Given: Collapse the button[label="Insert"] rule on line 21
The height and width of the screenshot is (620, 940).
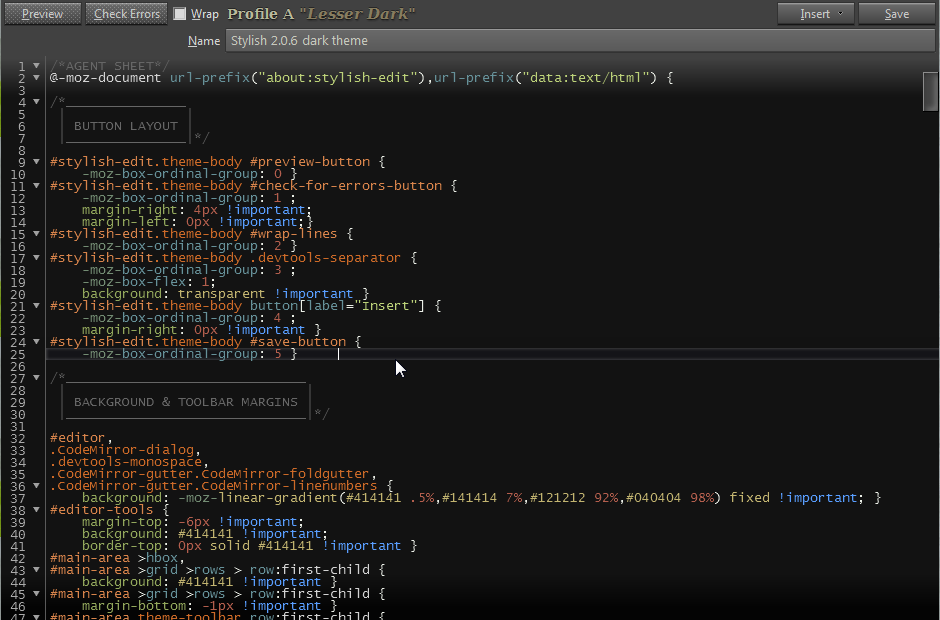Looking at the screenshot, I should tap(35, 305).
